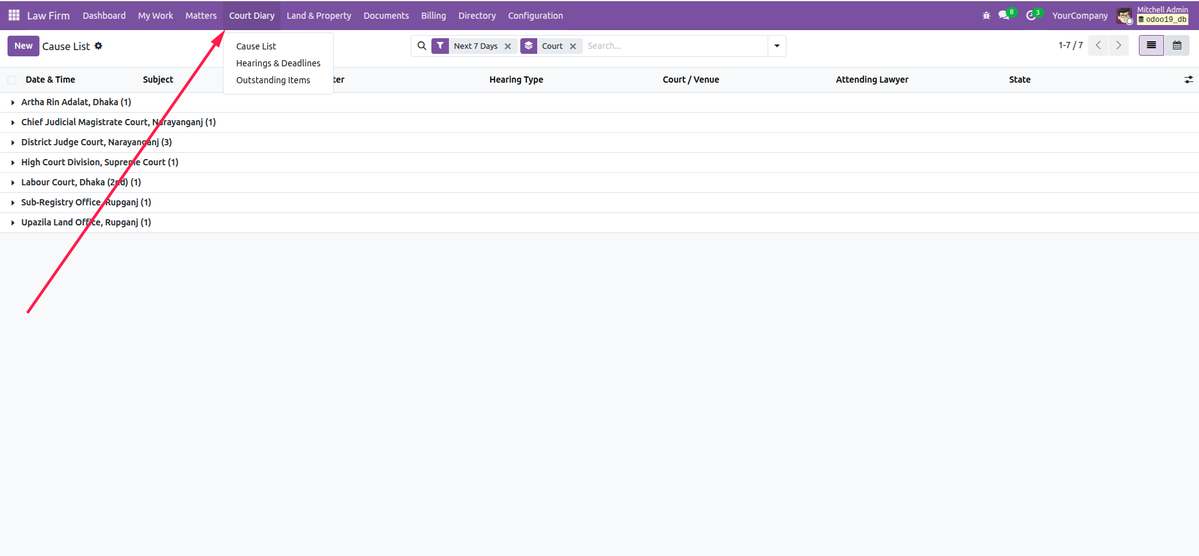This screenshot has height=556, width=1199.
Task: Open the activities clock icon
Action: pos(1031,15)
